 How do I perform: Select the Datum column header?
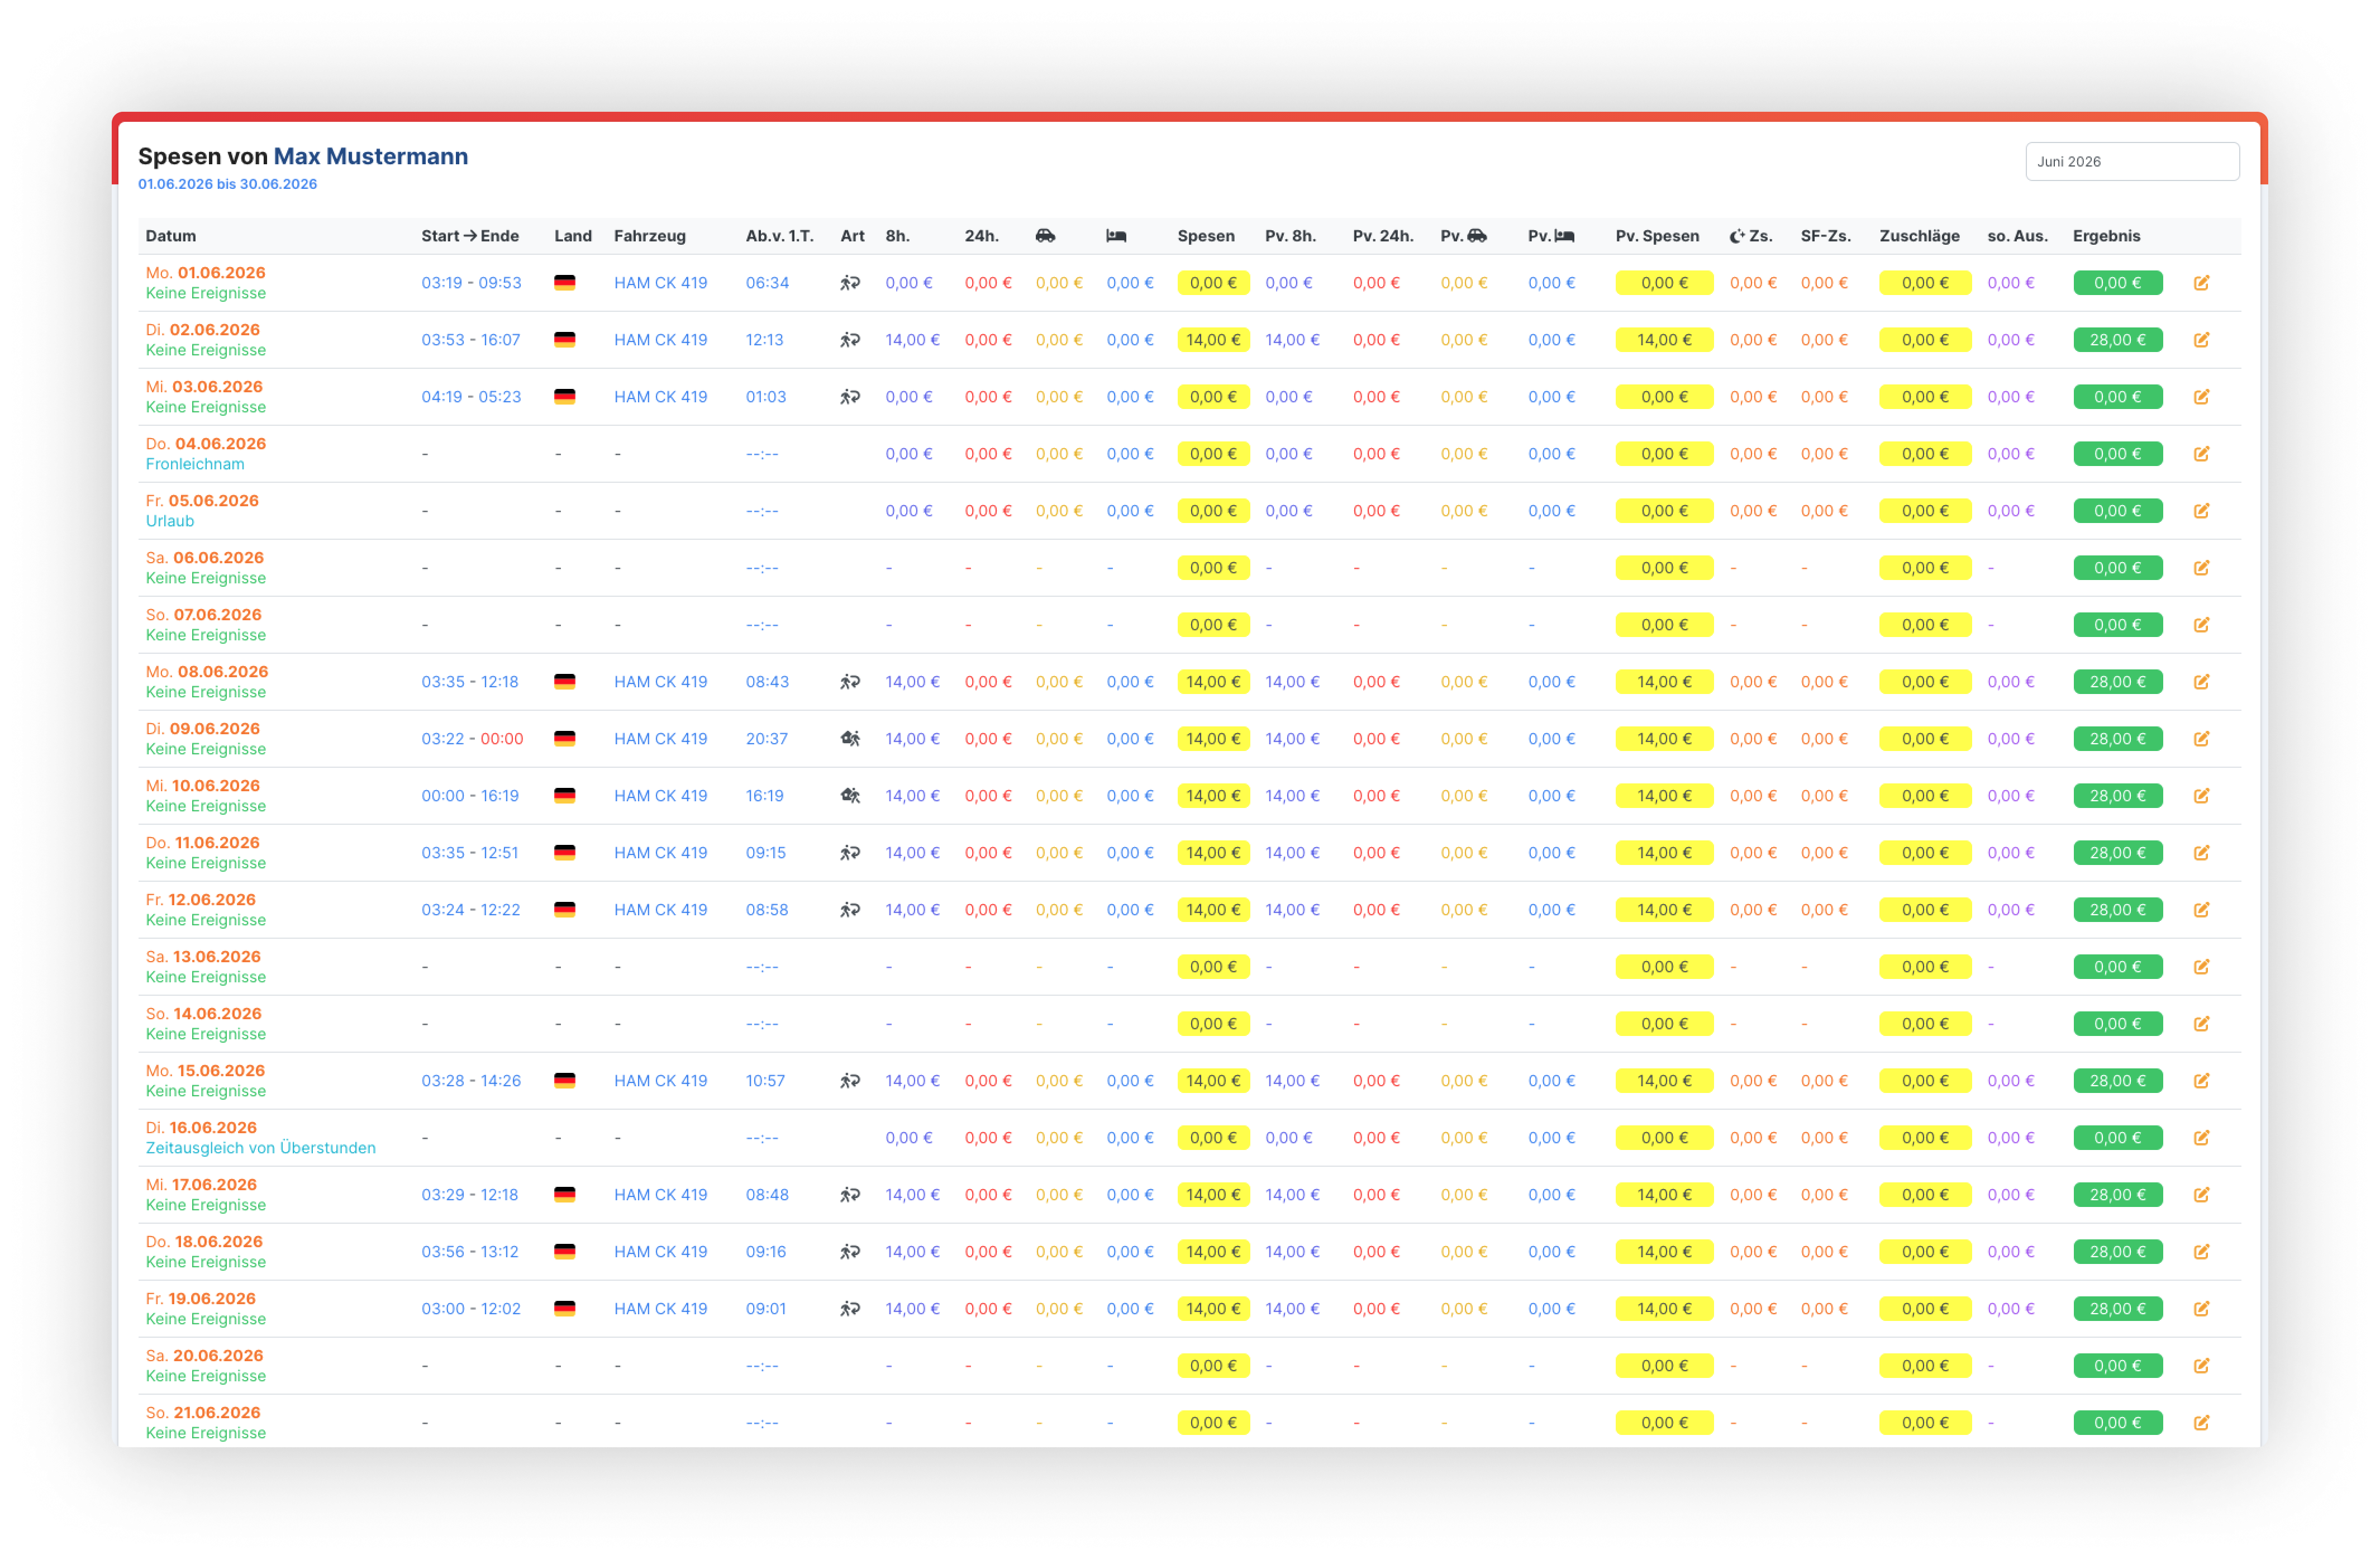[171, 236]
